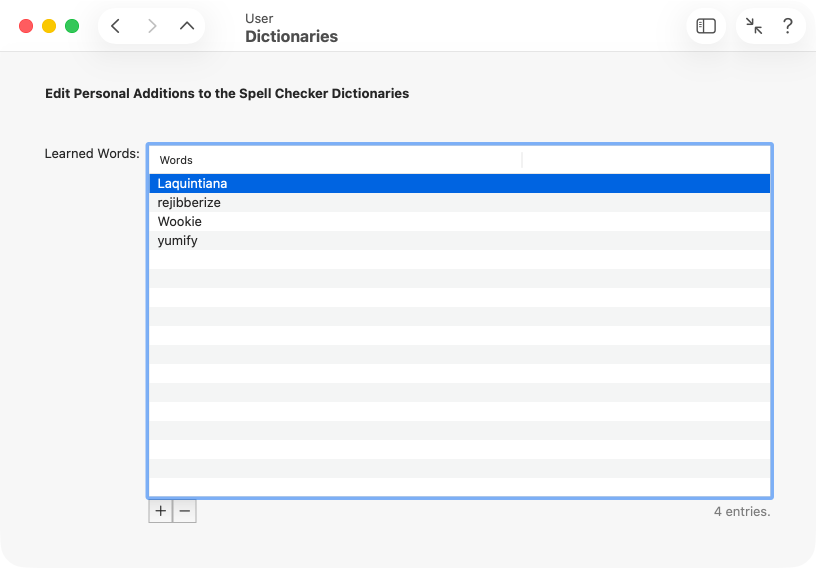Close the Dictionaries window

(26, 26)
